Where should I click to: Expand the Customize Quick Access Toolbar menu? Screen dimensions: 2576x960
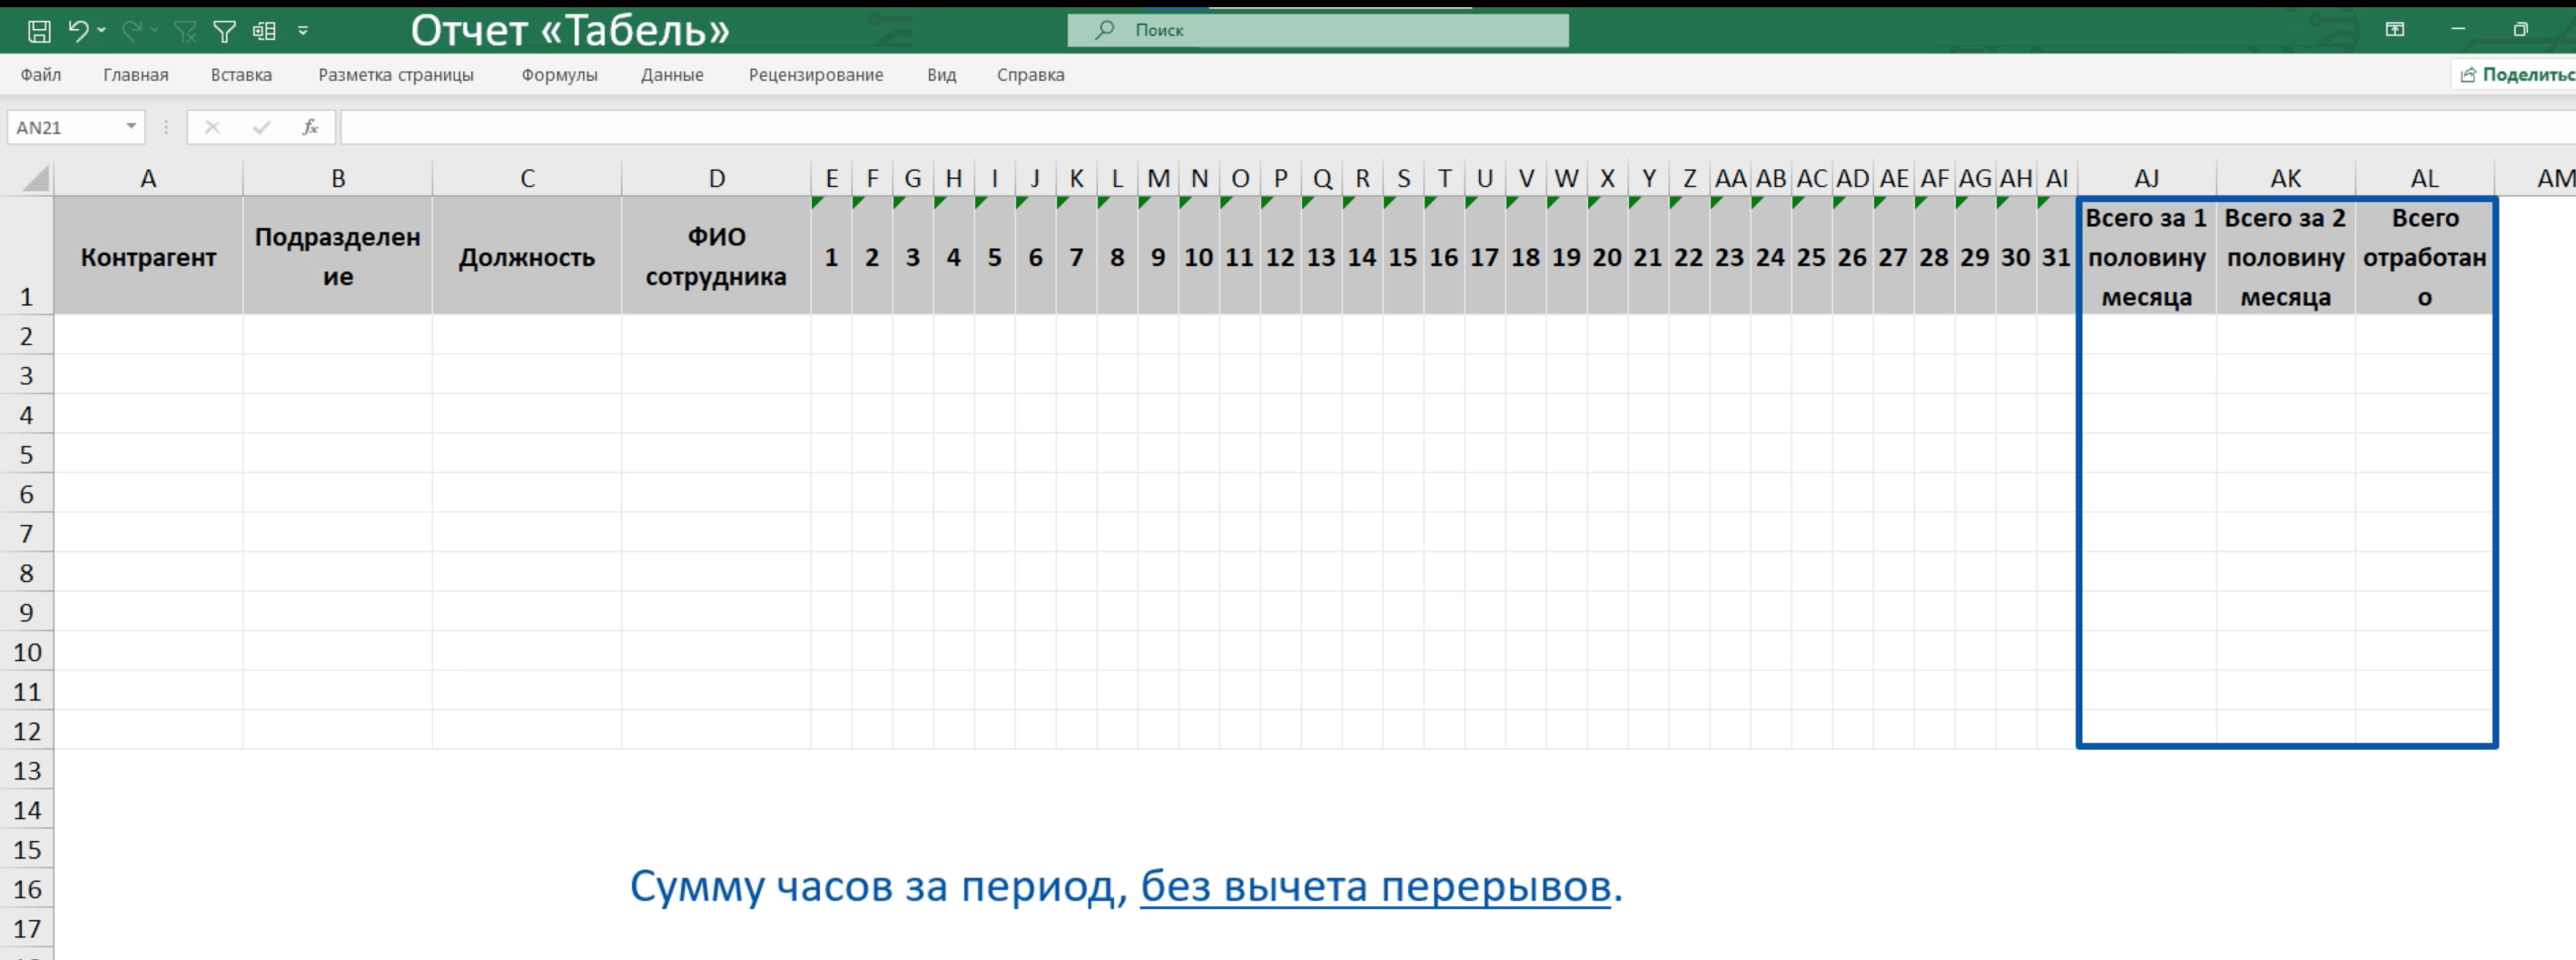point(303,32)
